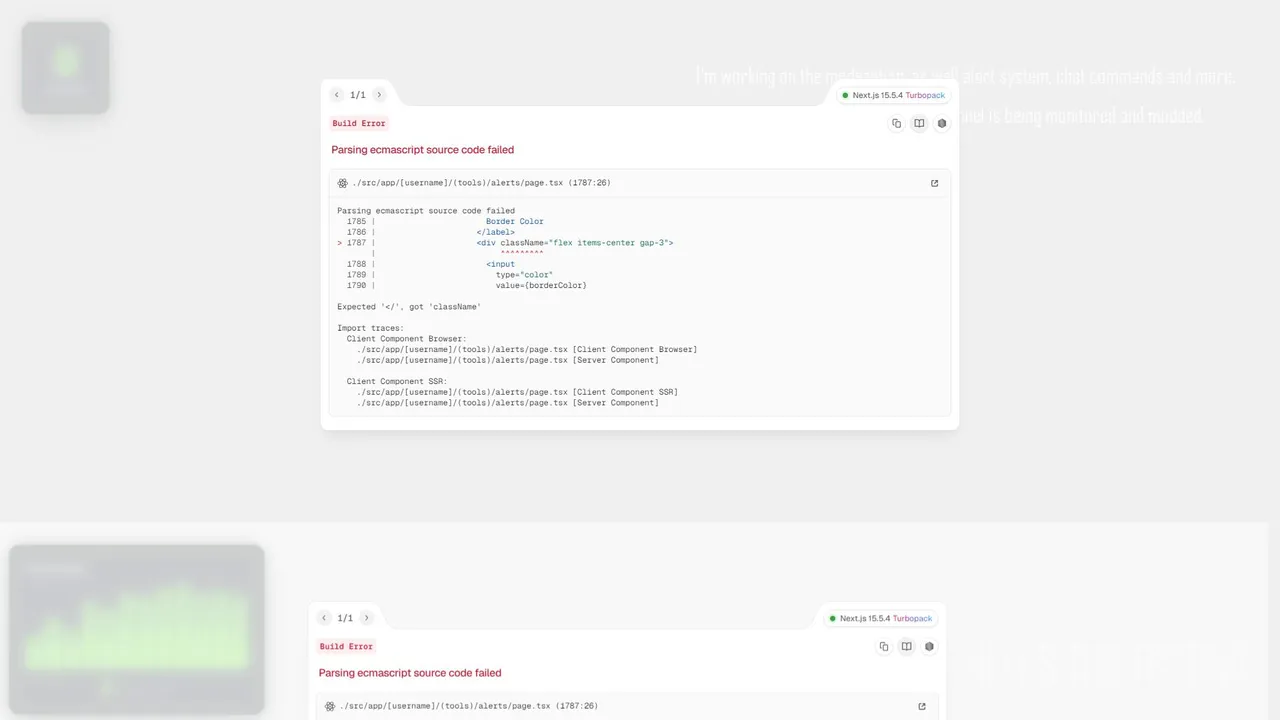This screenshot has height=720, width=1280.
Task: Open file in editor from the upper overlay
Action: point(935,183)
